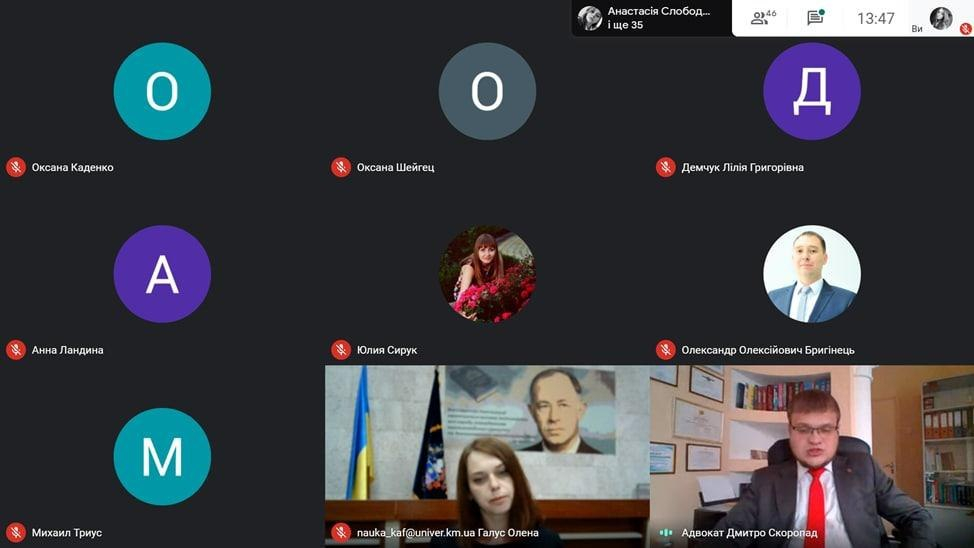Select the teal 'M' avatar of Михаил Триус
This screenshot has width=974, height=548.
tap(162, 456)
